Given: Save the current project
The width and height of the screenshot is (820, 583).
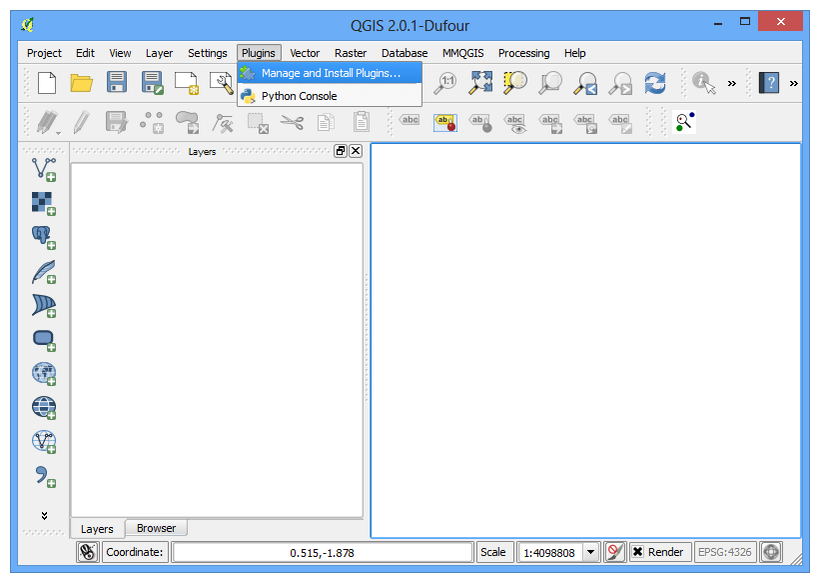Looking at the screenshot, I should [x=117, y=83].
